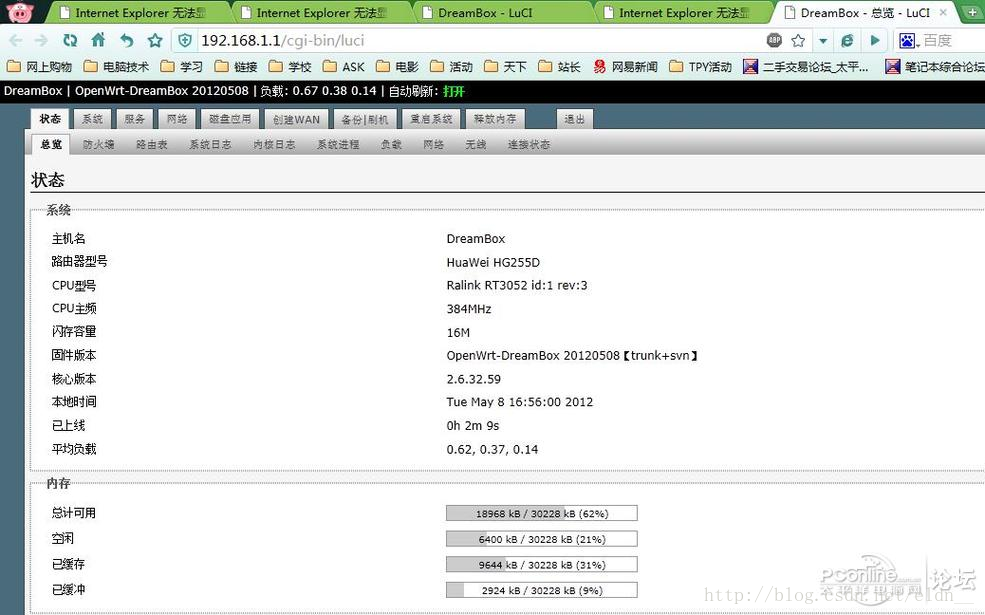The image size is (985, 615).
Task: Open the 系统日志 sub-tab
Action: click(210, 144)
